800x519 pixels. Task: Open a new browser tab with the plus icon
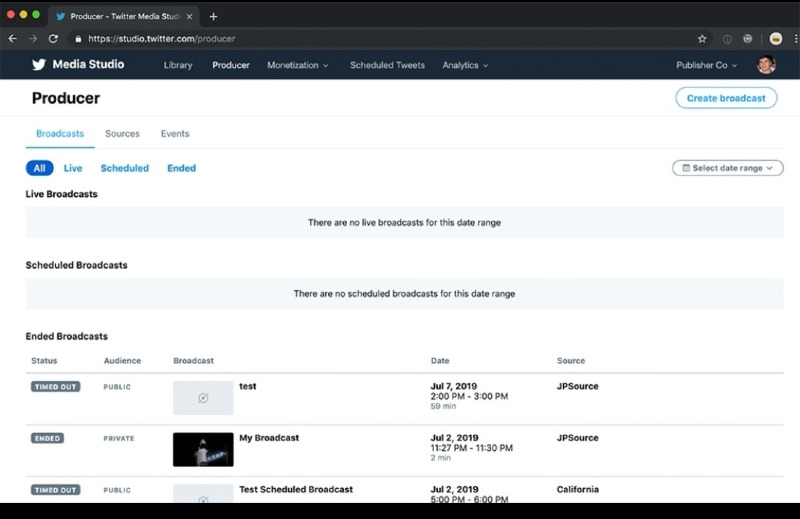click(213, 16)
